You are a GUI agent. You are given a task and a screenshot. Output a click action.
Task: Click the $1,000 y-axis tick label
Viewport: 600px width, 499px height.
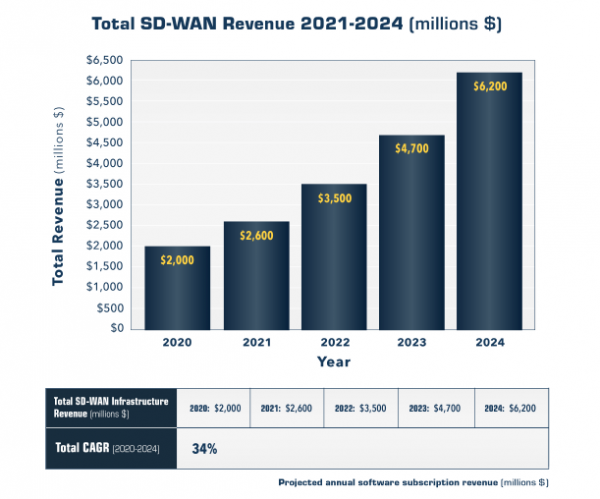[104, 287]
